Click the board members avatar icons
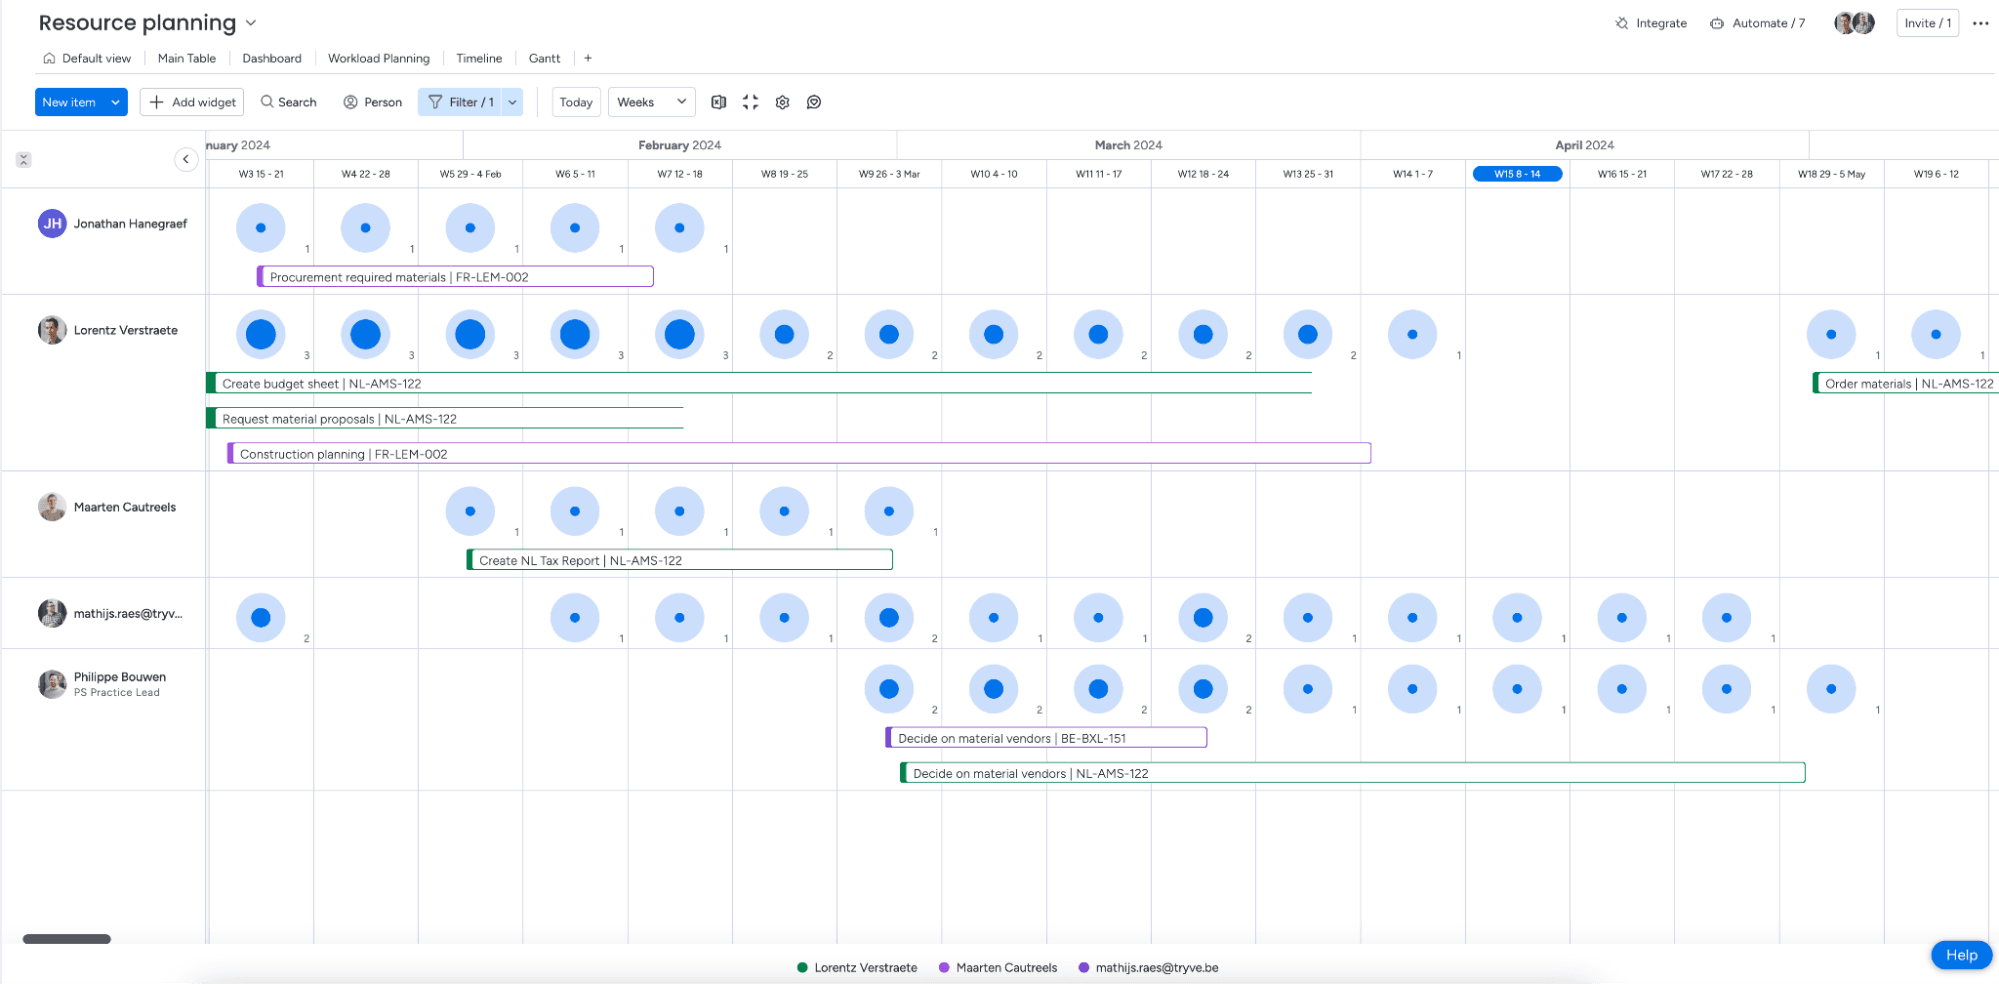1999x984 pixels. [1853, 23]
